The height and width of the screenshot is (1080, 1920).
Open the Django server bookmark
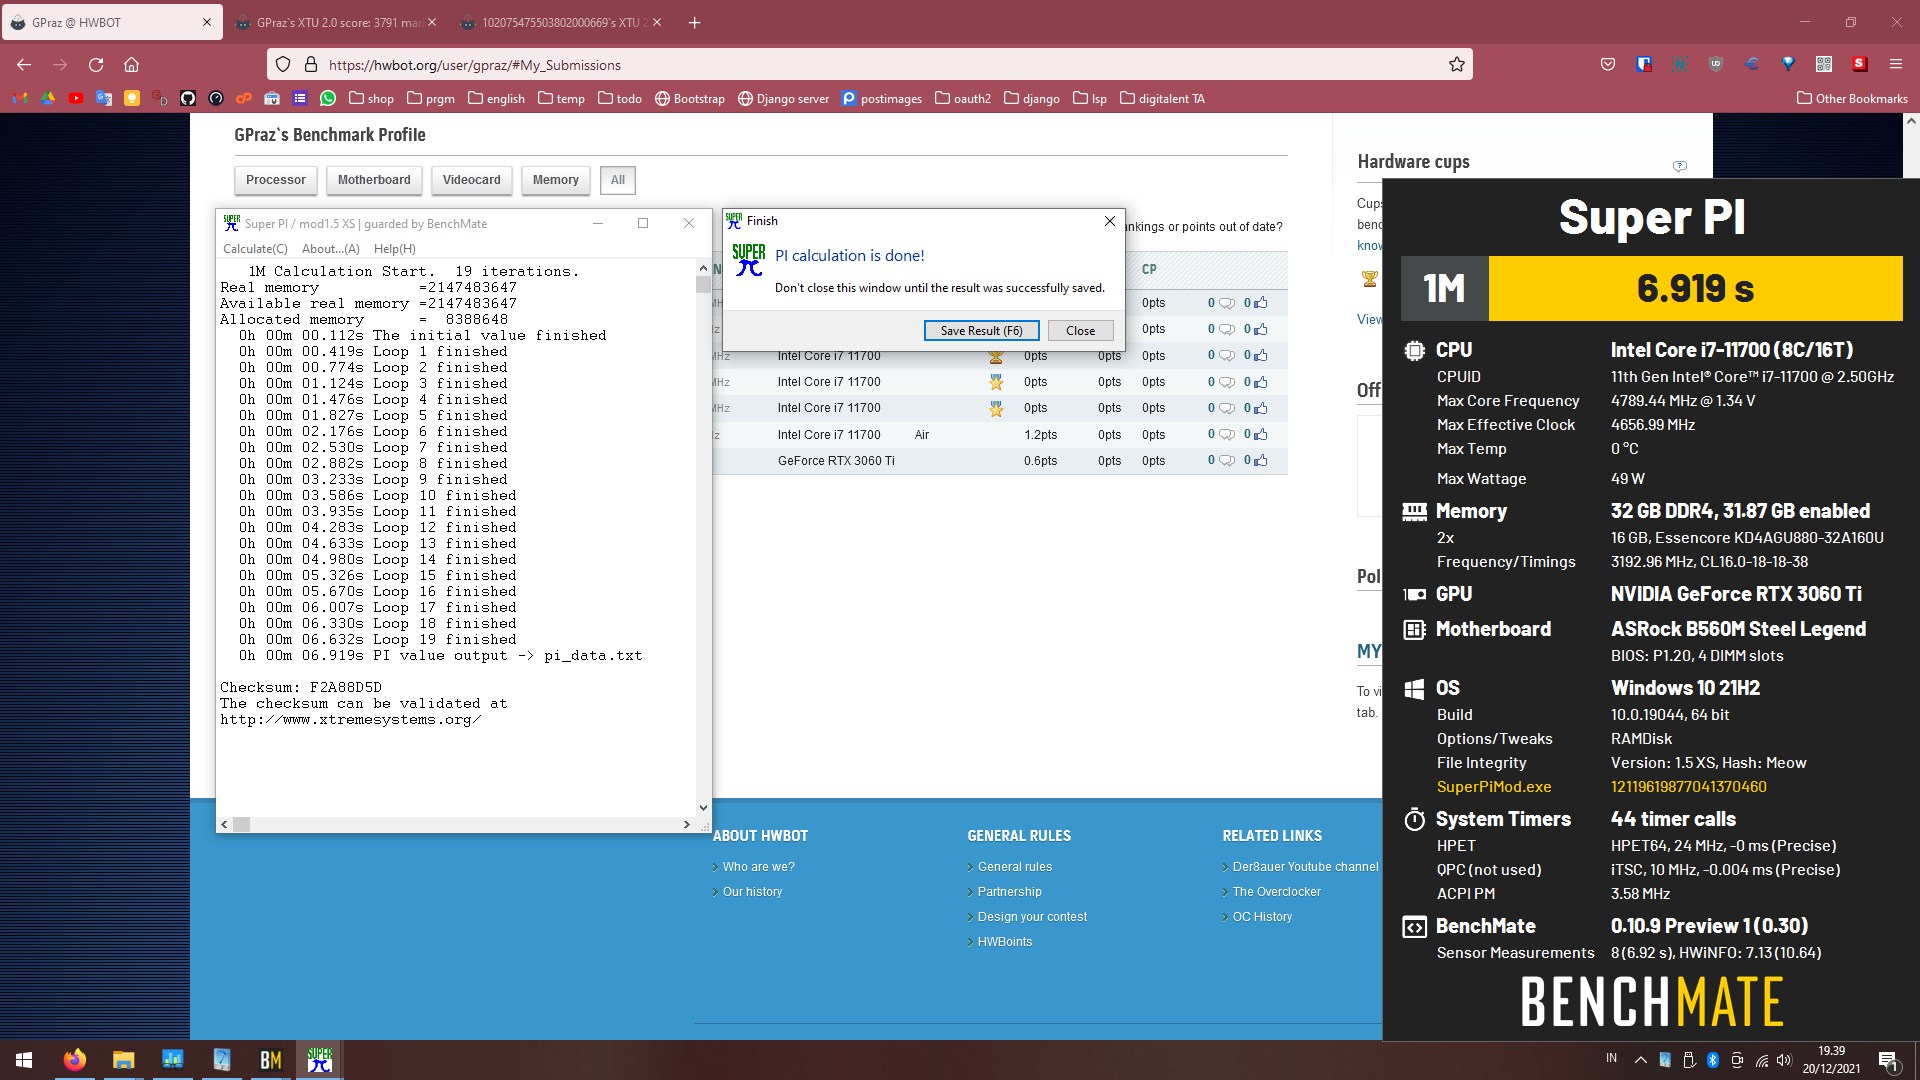coord(783,98)
